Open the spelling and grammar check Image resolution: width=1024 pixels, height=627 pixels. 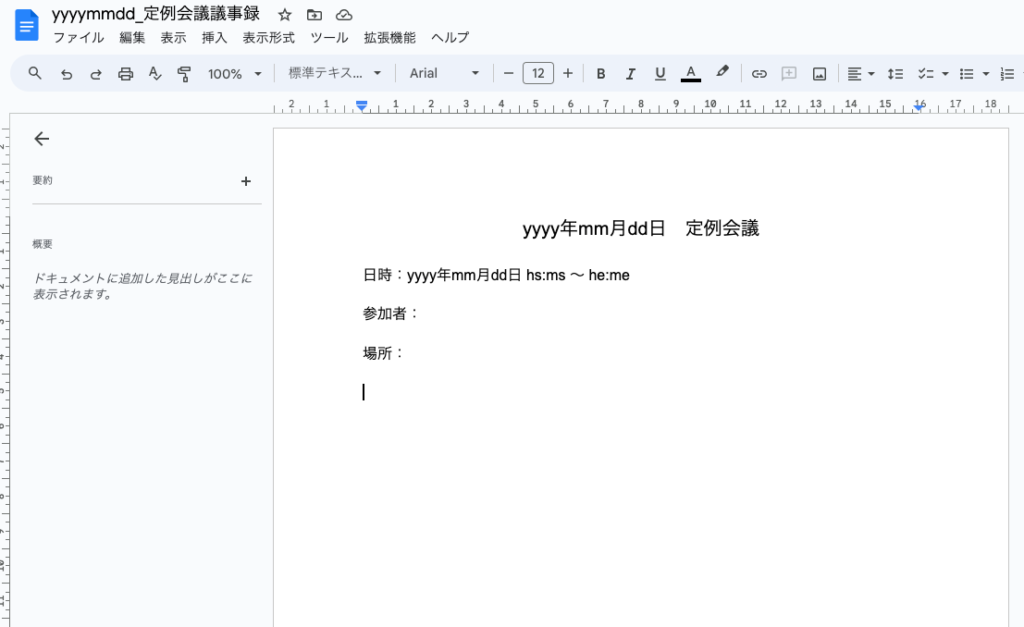[x=154, y=74]
